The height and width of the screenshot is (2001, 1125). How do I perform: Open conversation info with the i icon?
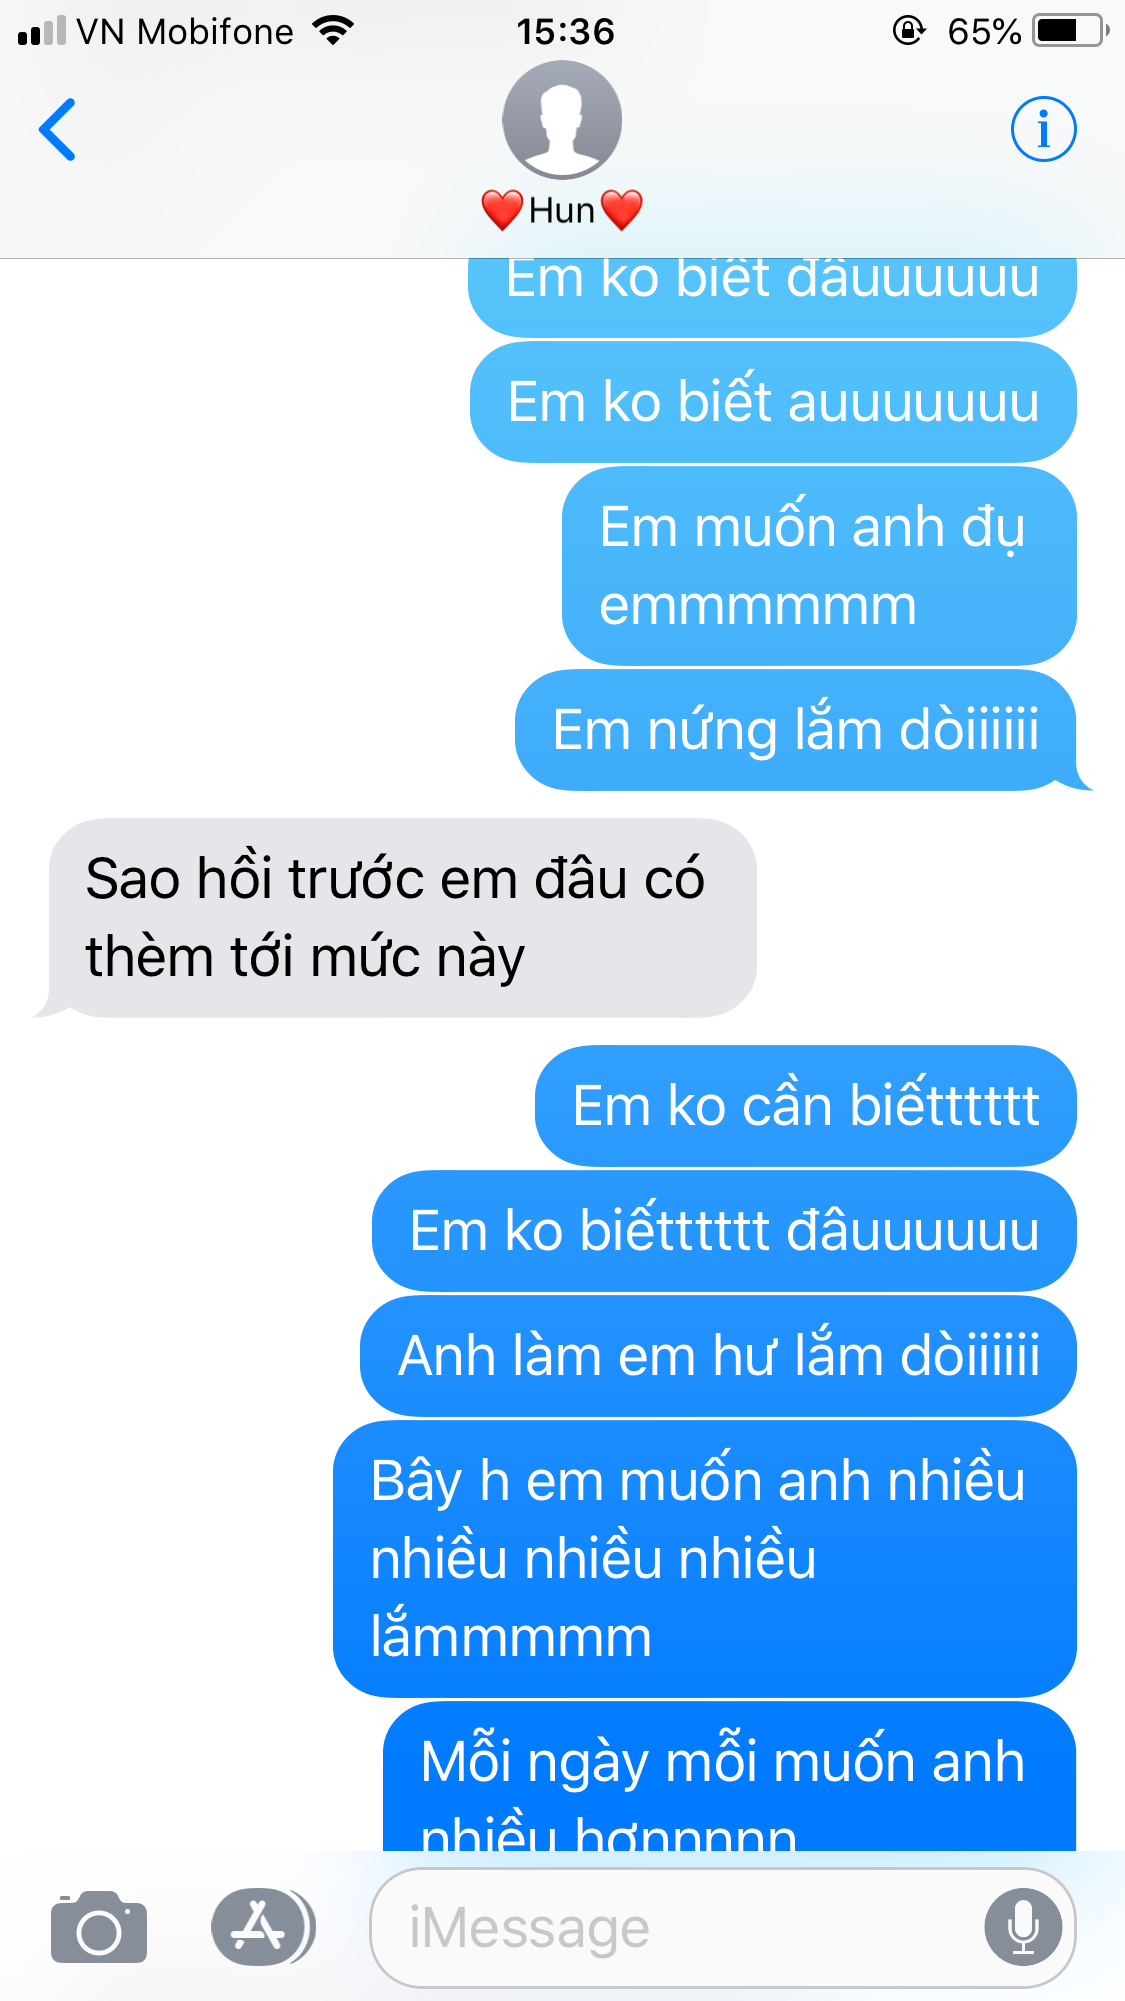click(1043, 129)
